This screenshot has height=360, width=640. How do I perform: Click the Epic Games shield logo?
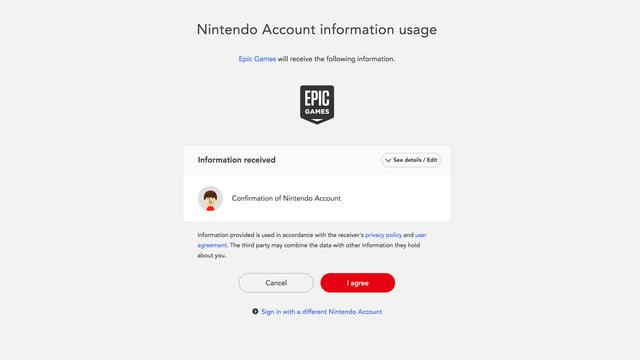[x=317, y=104]
